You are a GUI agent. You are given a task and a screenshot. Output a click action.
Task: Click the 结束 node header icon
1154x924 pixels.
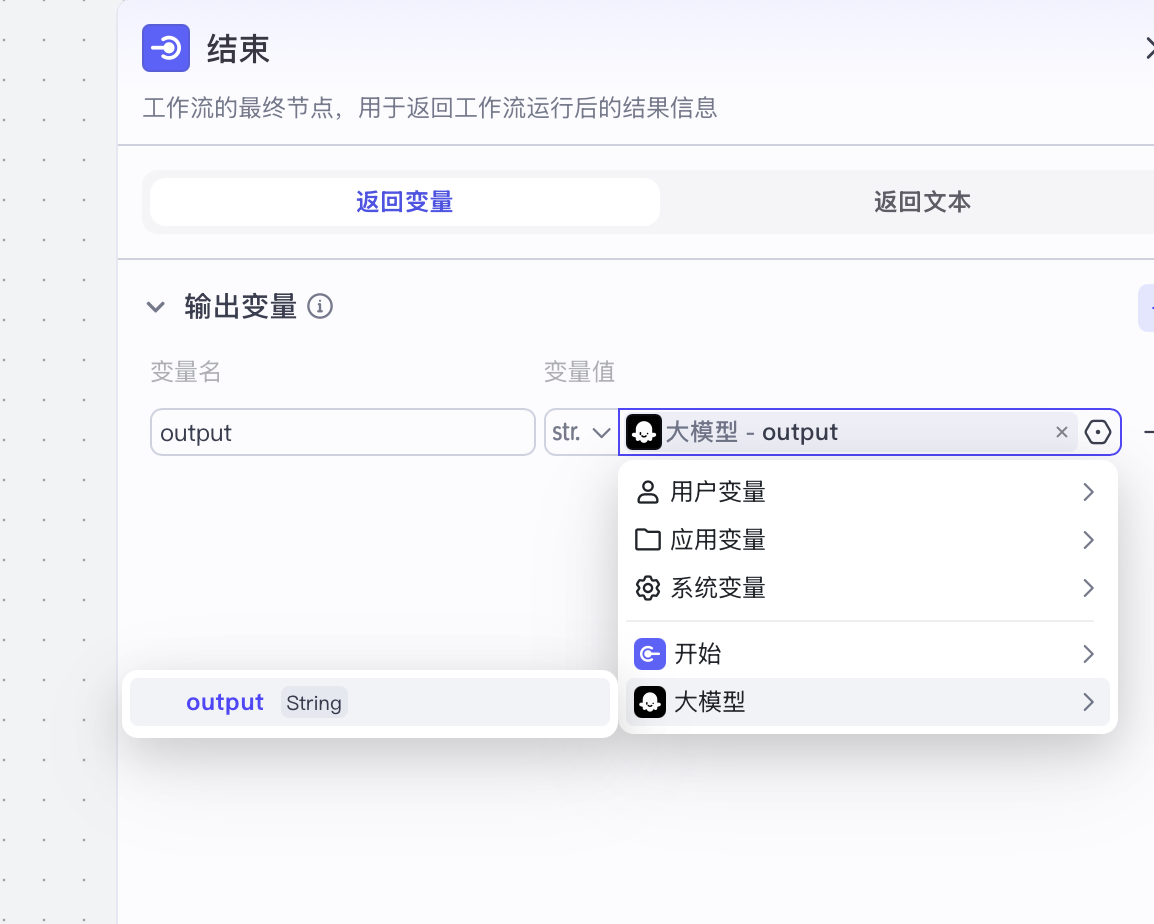tap(166, 47)
